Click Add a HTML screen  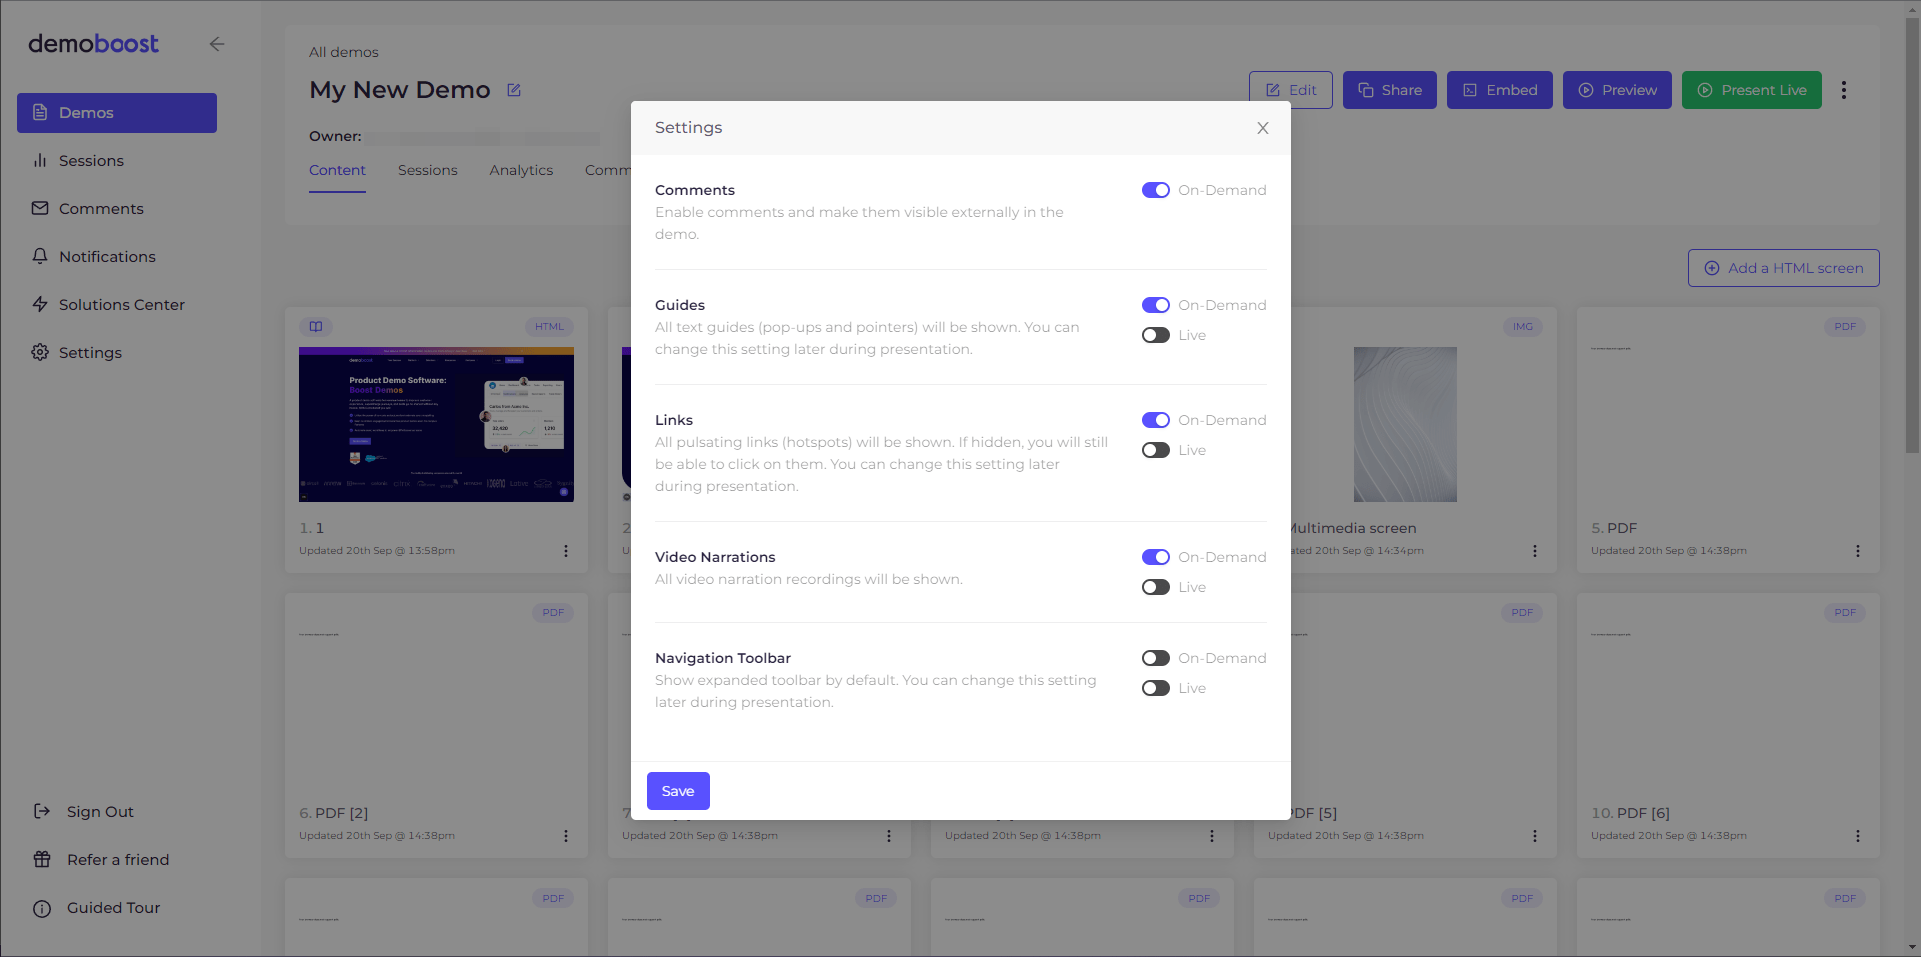point(1783,268)
